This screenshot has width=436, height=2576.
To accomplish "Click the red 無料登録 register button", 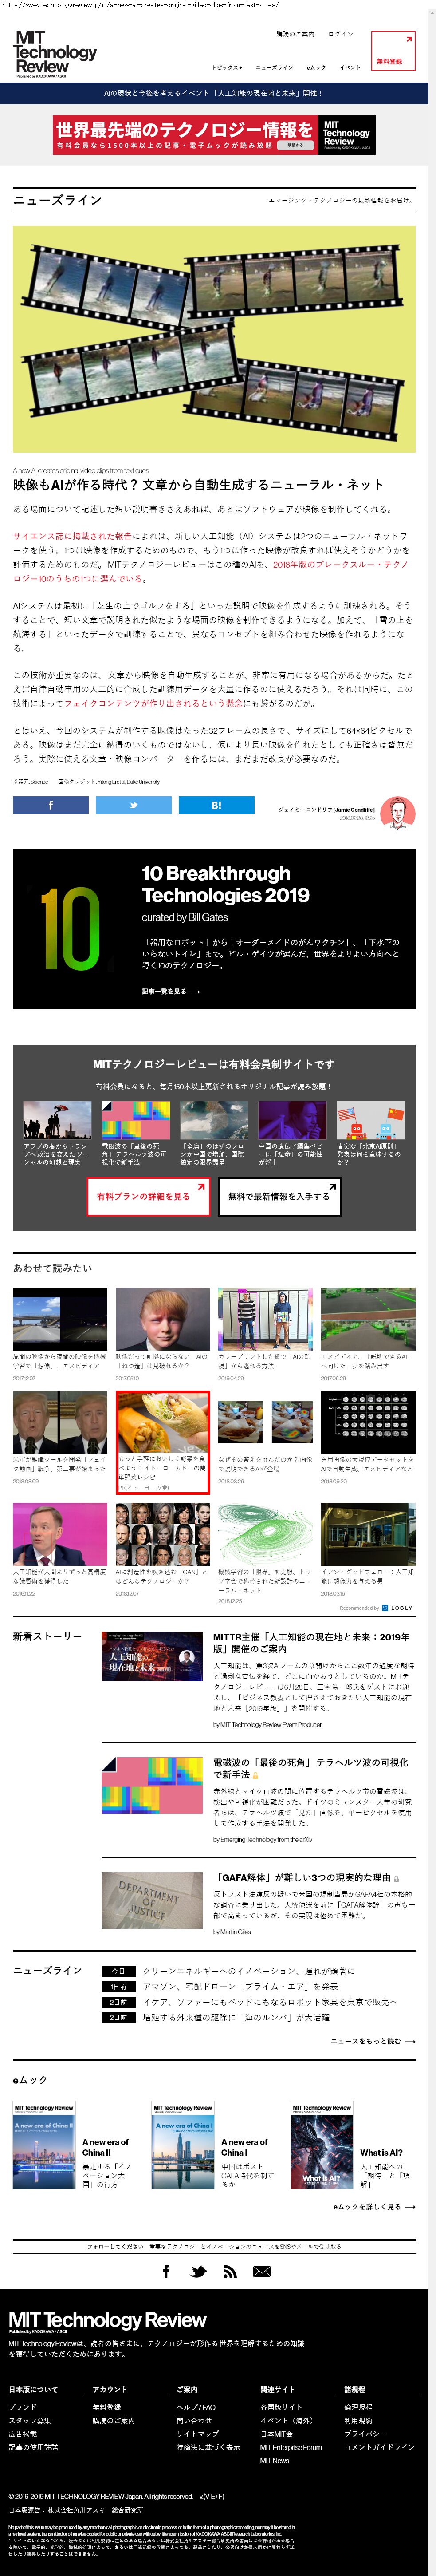I will 392,51.
